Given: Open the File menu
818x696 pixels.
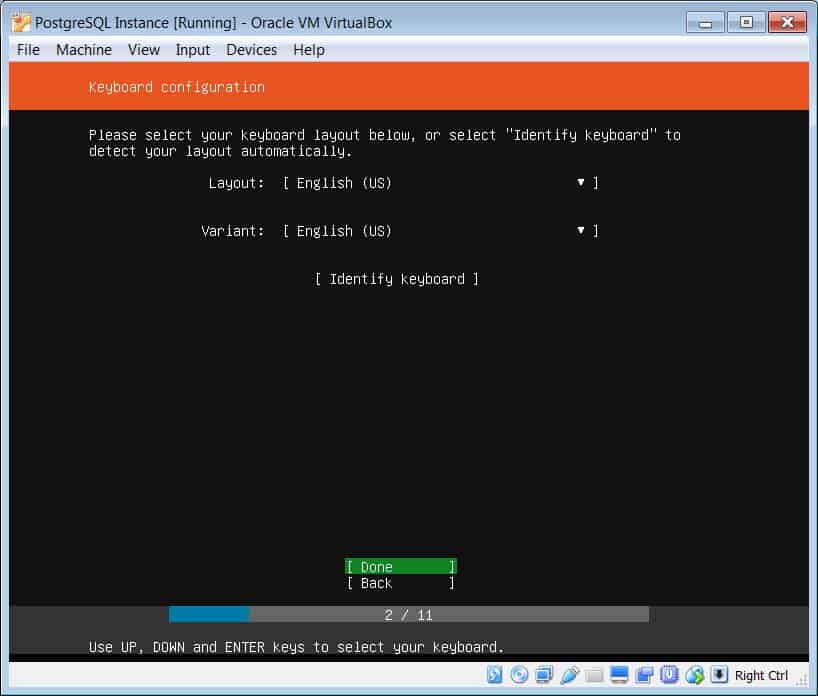Looking at the screenshot, I should 28,50.
